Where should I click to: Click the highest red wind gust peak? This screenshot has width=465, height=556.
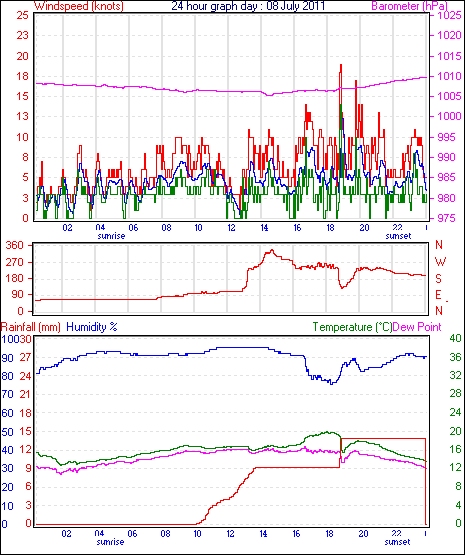[x=341, y=65]
